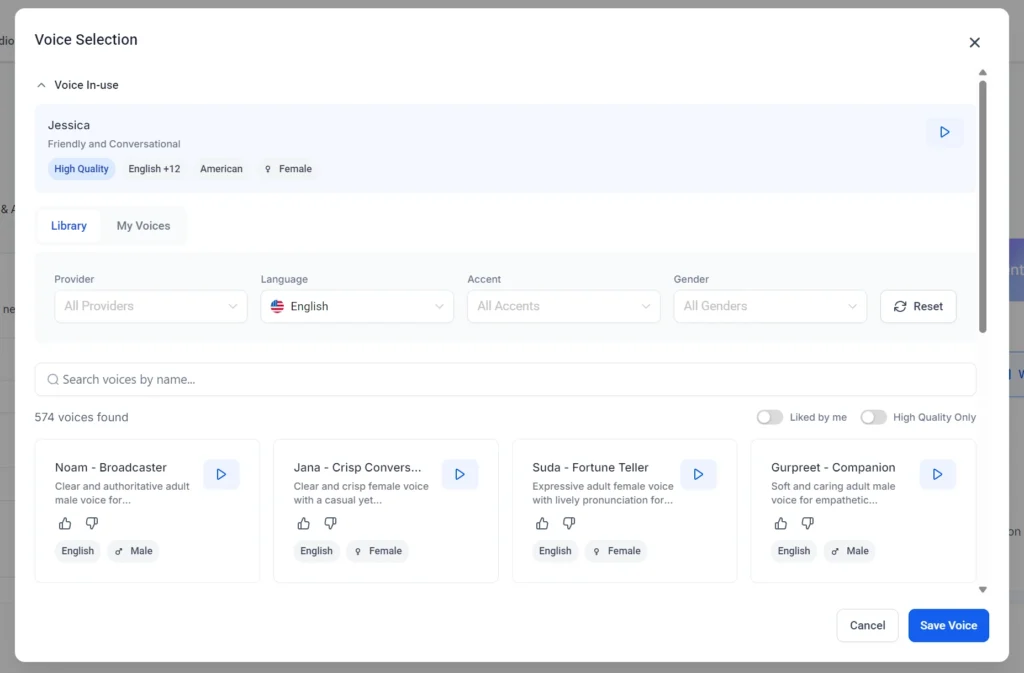Reset the voice filters
The width and height of the screenshot is (1024, 673).
point(918,306)
